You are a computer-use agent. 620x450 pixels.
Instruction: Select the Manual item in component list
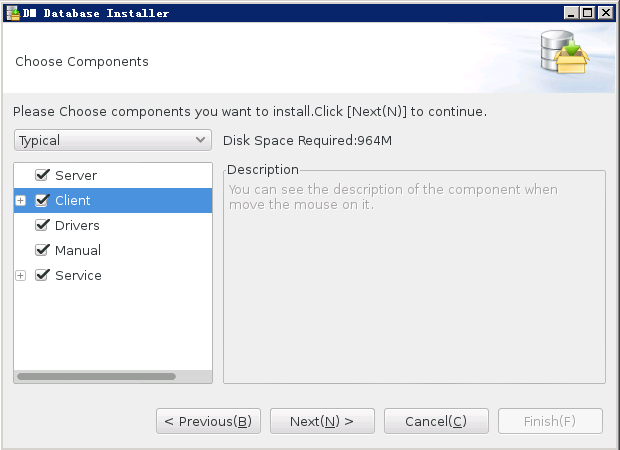[78, 250]
